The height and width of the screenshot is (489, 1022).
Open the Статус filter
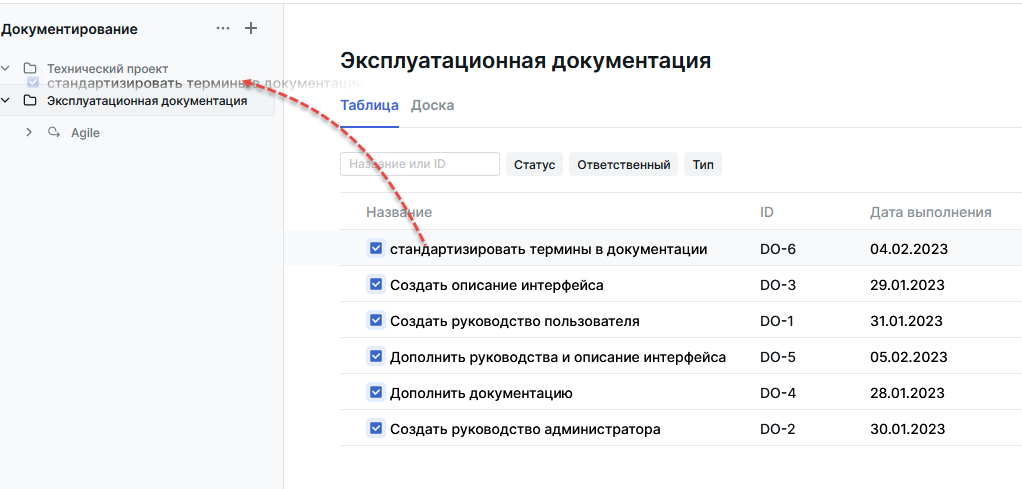tap(535, 165)
